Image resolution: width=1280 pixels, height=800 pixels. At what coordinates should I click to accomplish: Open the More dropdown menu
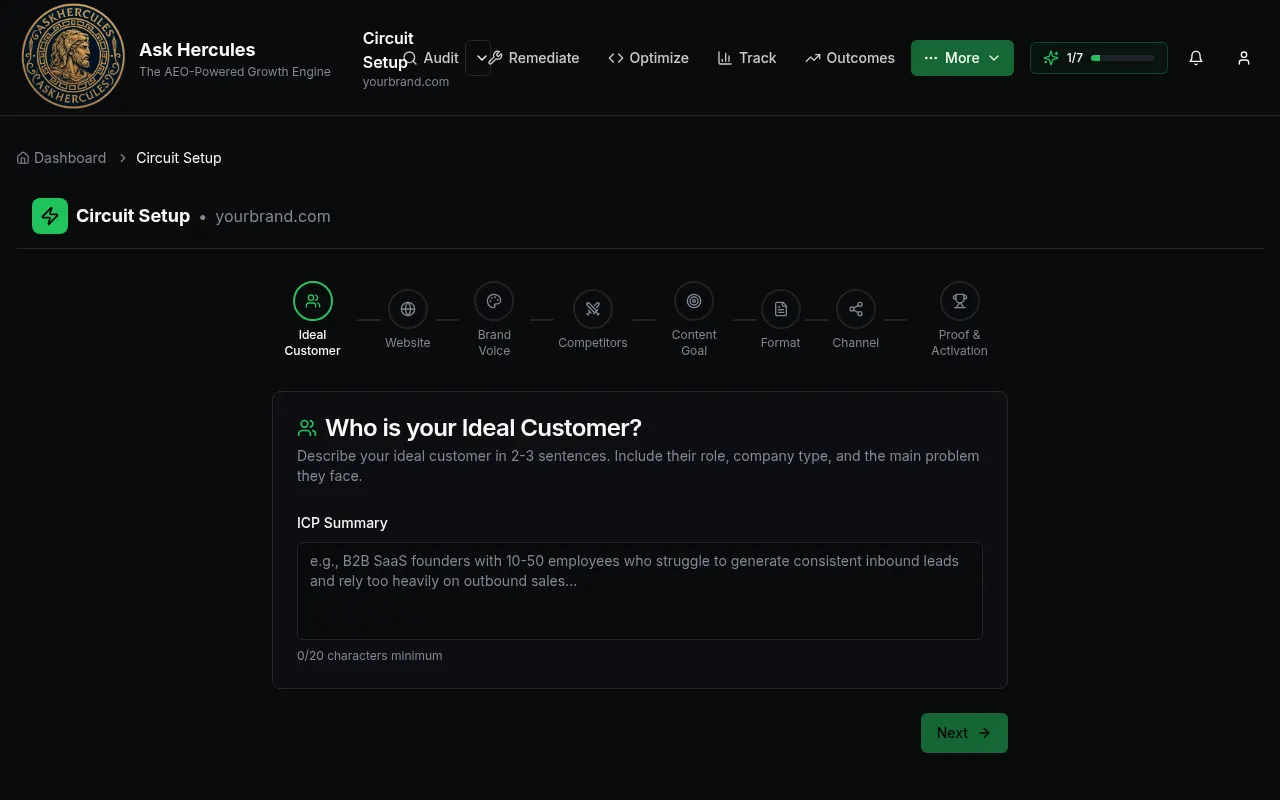point(962,58)
